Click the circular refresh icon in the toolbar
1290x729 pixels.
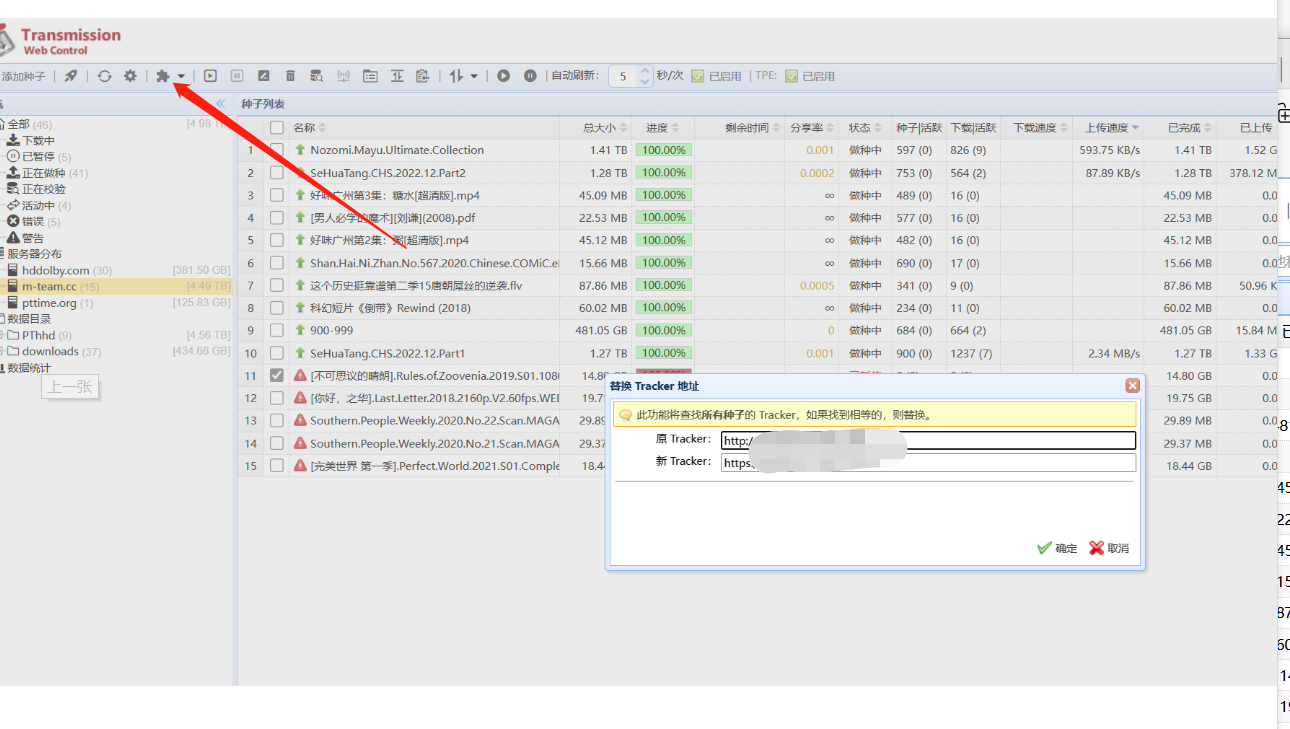(x=104, y=76)
